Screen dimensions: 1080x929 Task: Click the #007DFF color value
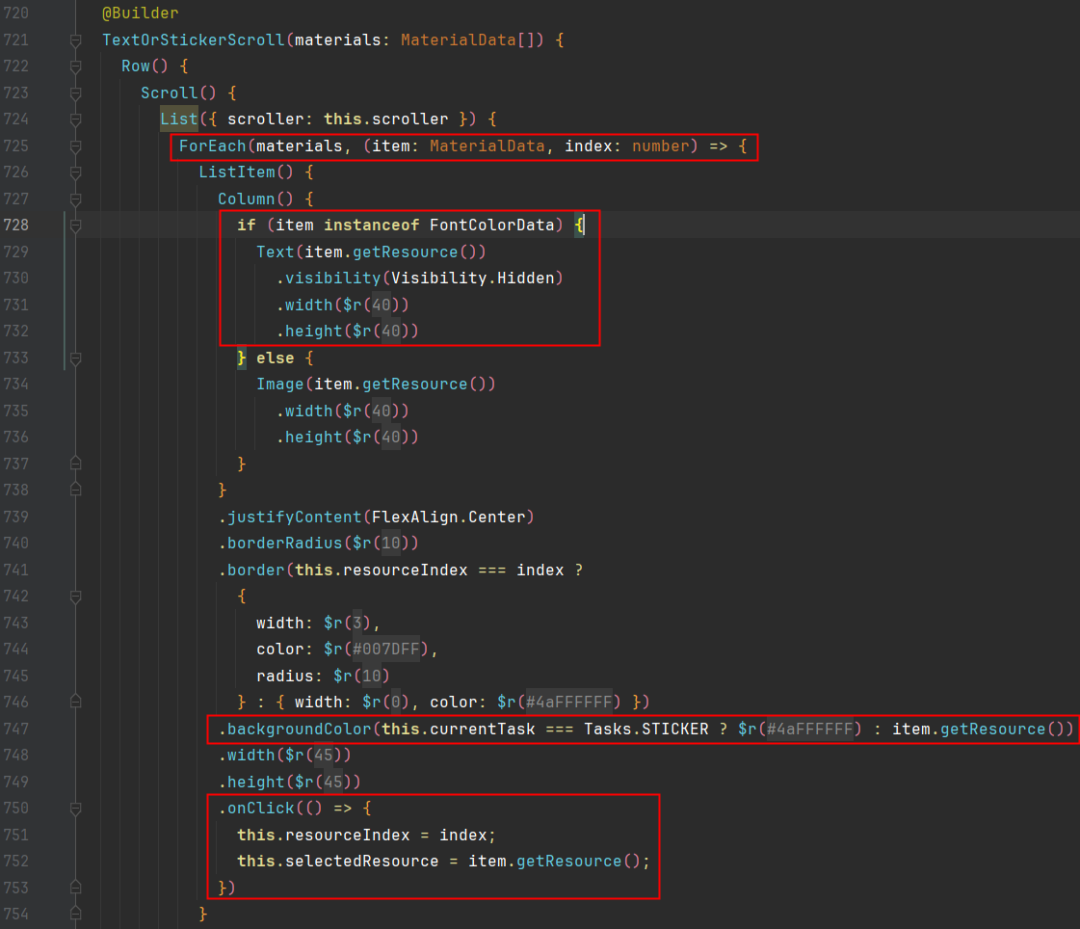(386, 649)
